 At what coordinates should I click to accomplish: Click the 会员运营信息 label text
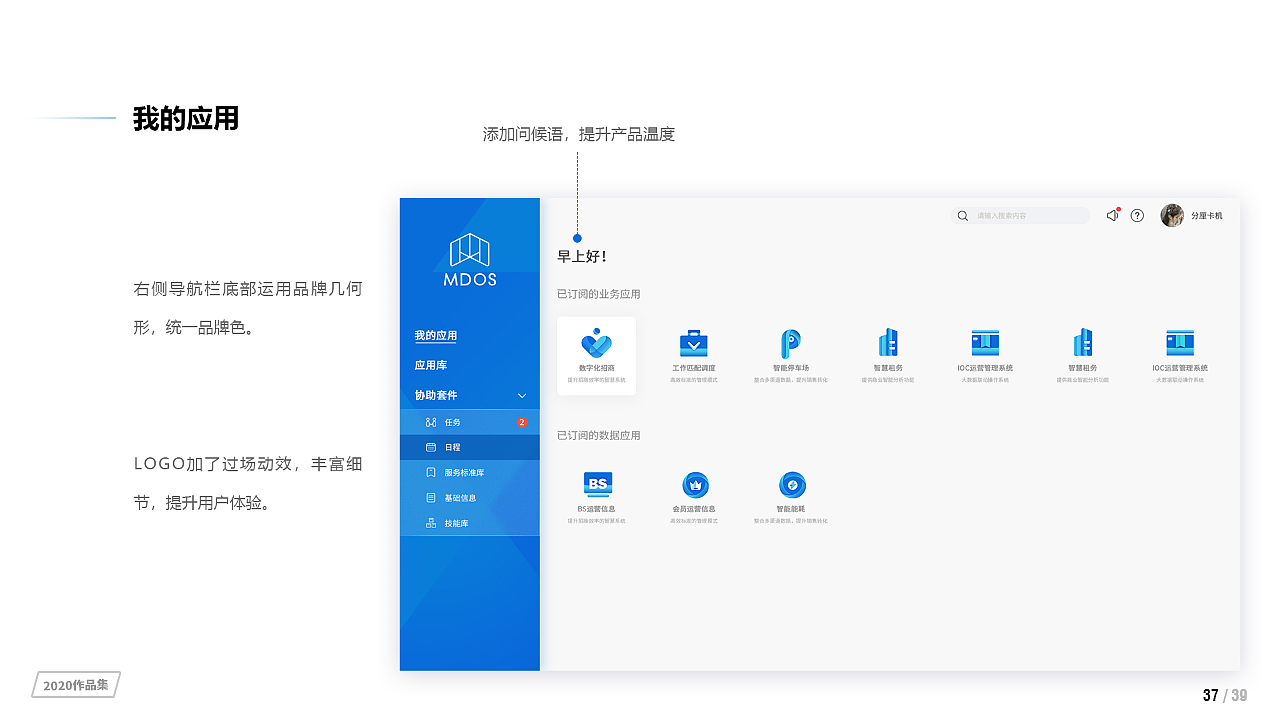[x=694, y=509]
